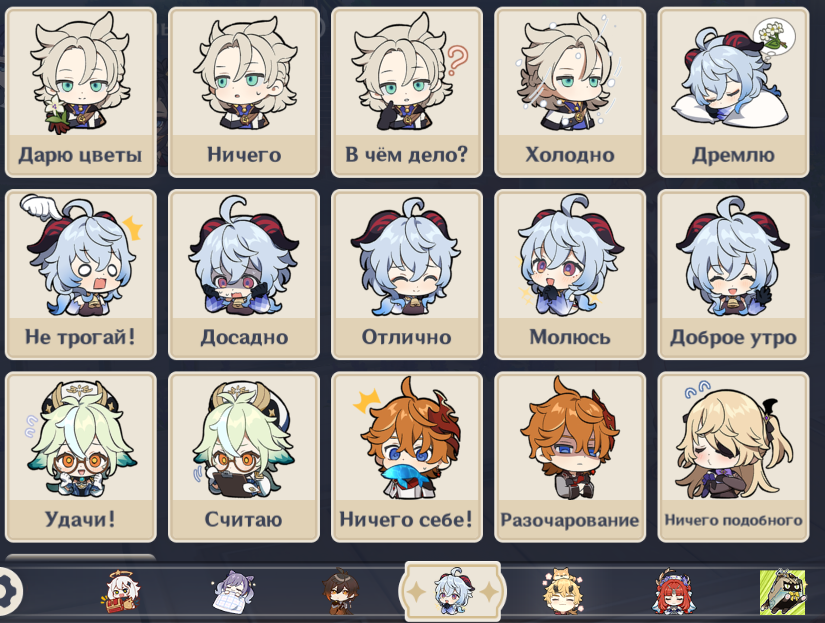The width and height of the screenshot is (825, 623).
Task: Send the "Ничего подобного" Fischl sticker
Action: coord(733,457)
